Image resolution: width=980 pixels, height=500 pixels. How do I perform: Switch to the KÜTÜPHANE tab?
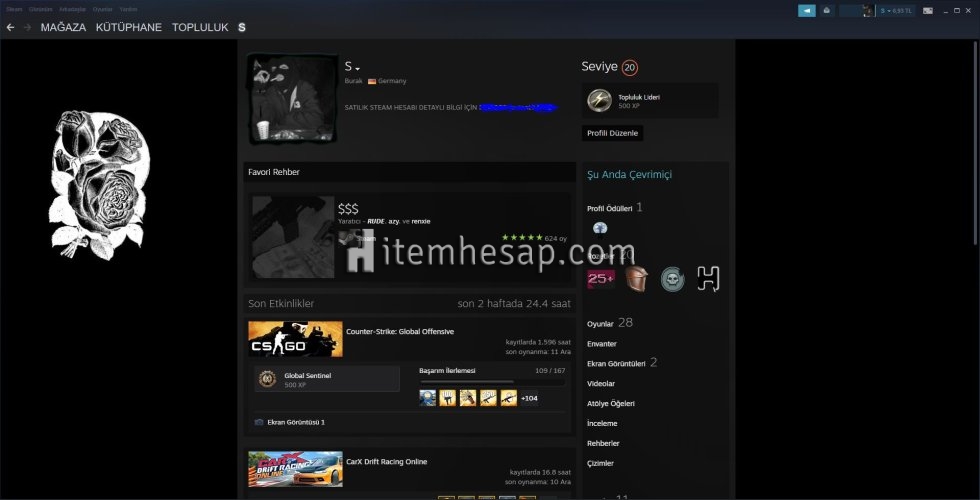[128, 27]
